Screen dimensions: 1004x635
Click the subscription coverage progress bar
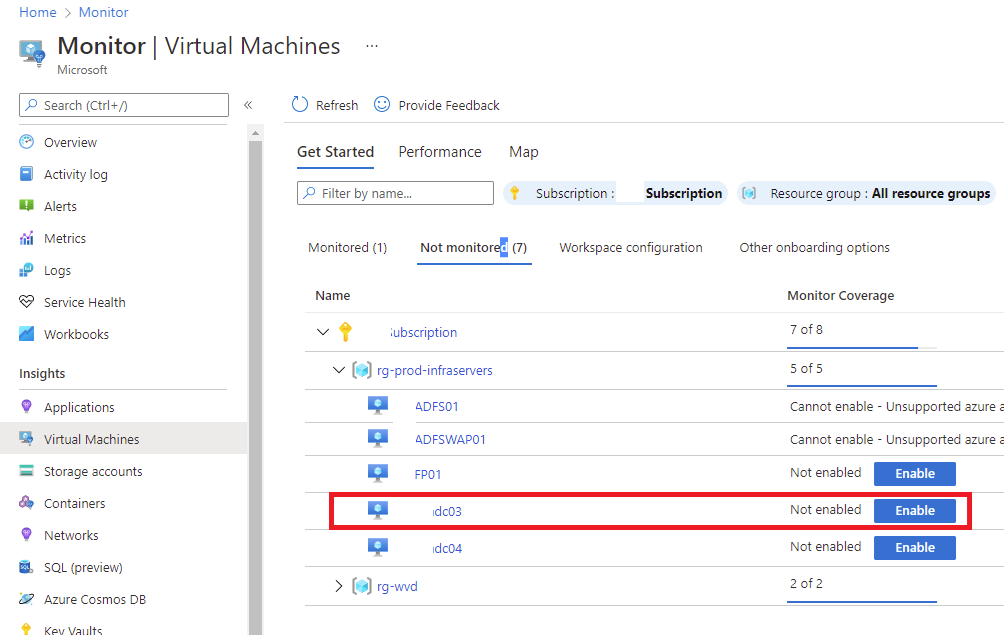(862, 348)
